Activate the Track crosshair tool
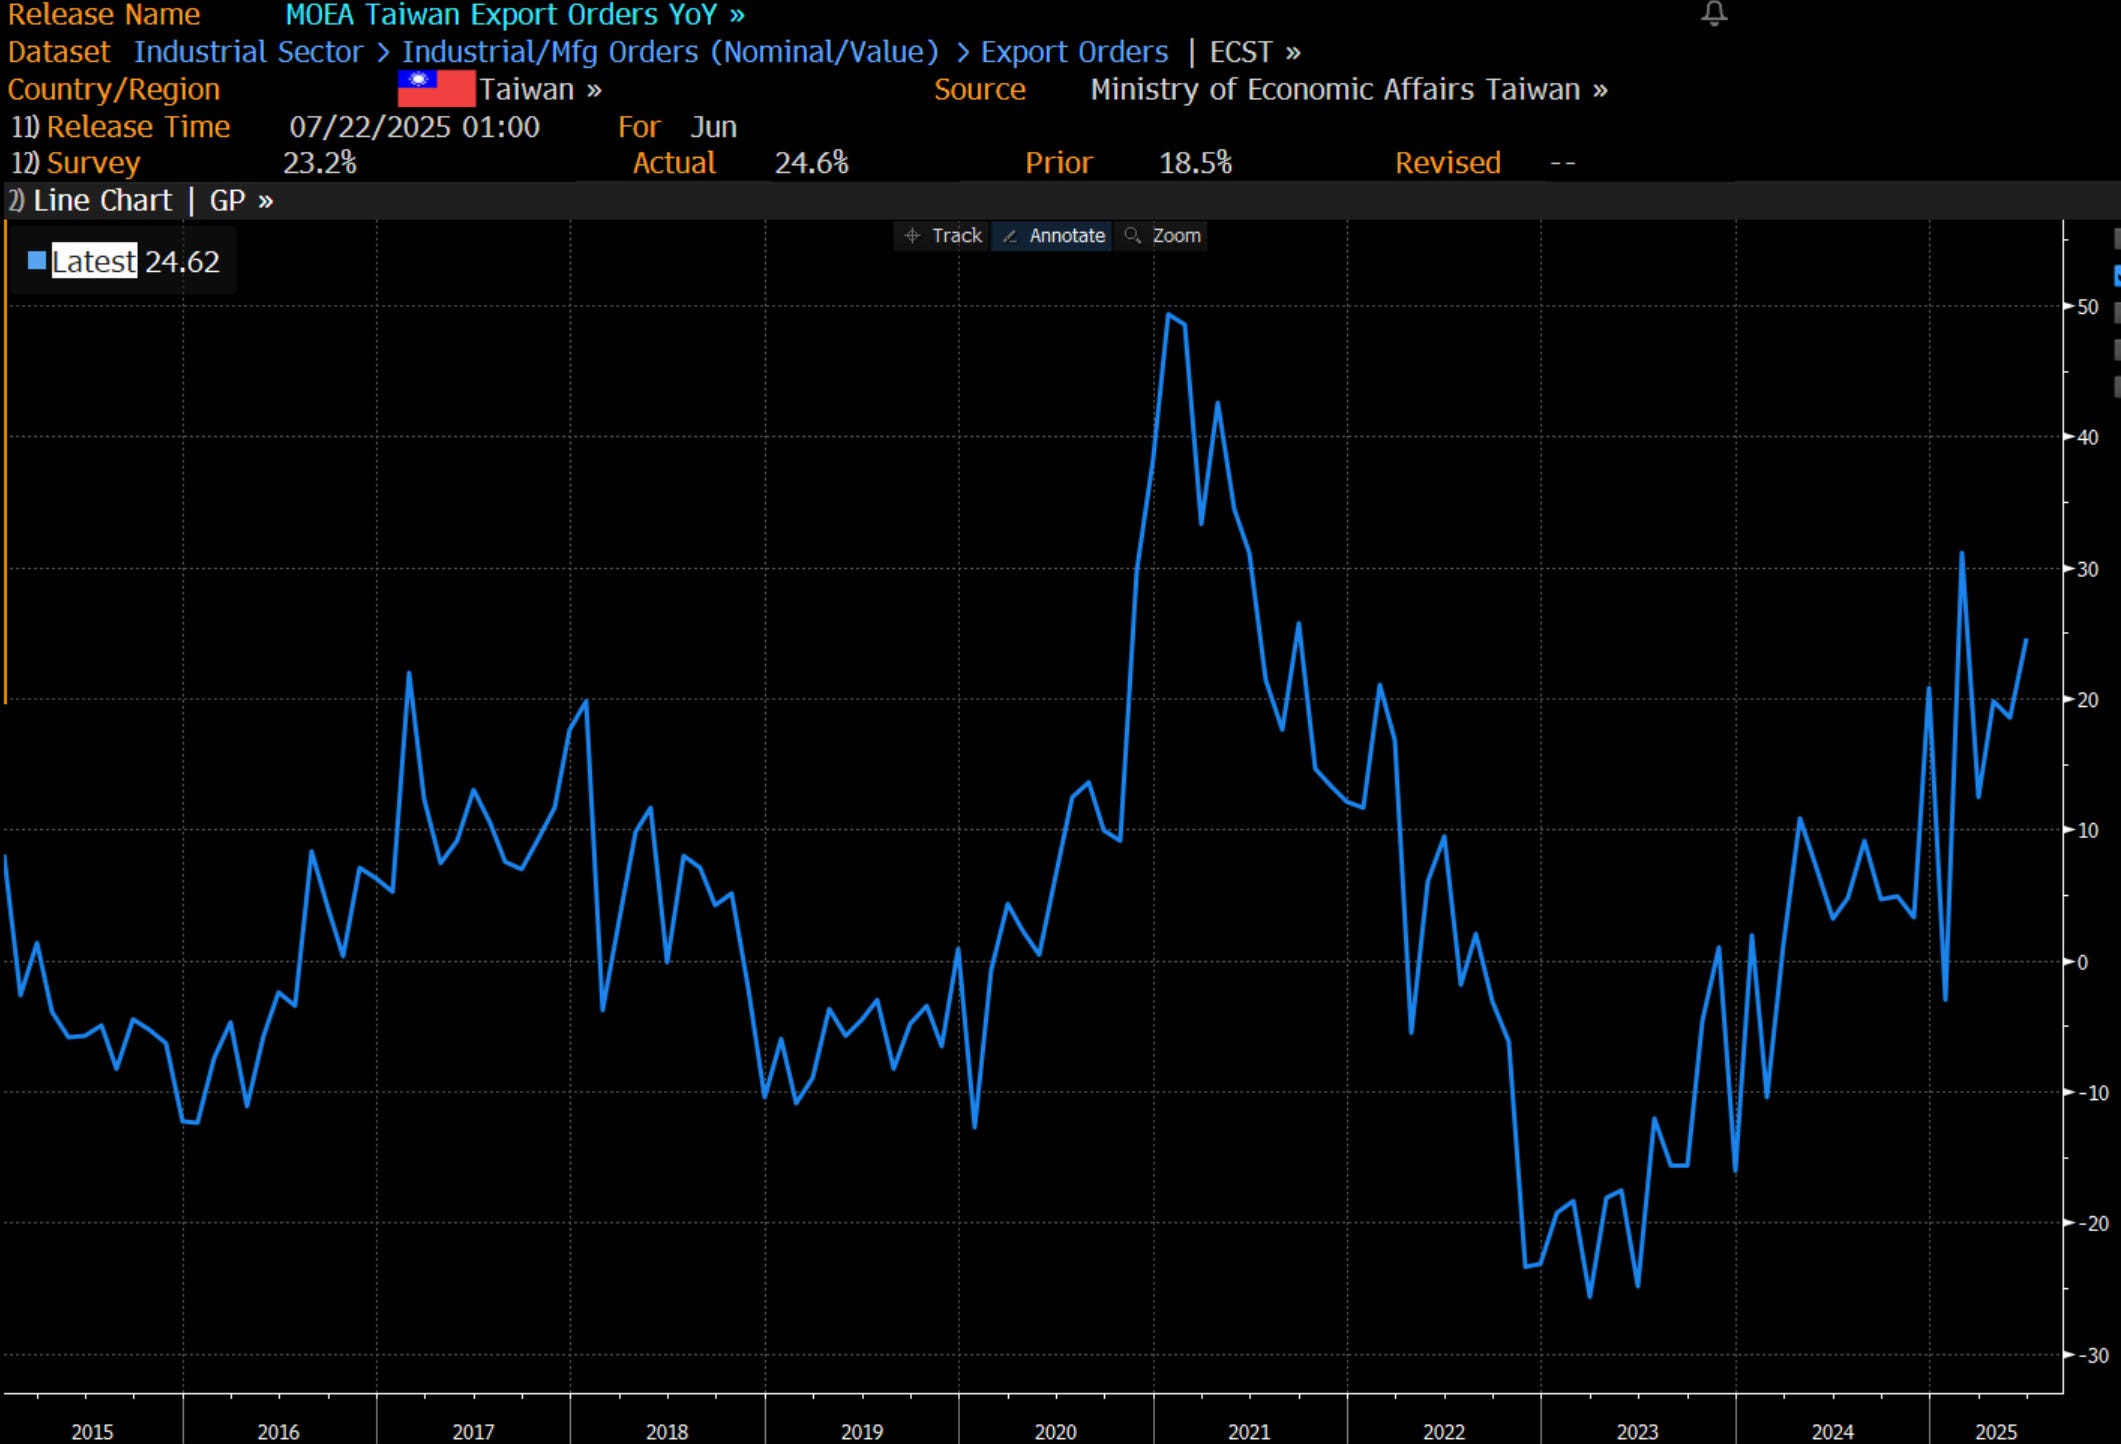Screen dimensions: 2121x1444 (942, 236)
